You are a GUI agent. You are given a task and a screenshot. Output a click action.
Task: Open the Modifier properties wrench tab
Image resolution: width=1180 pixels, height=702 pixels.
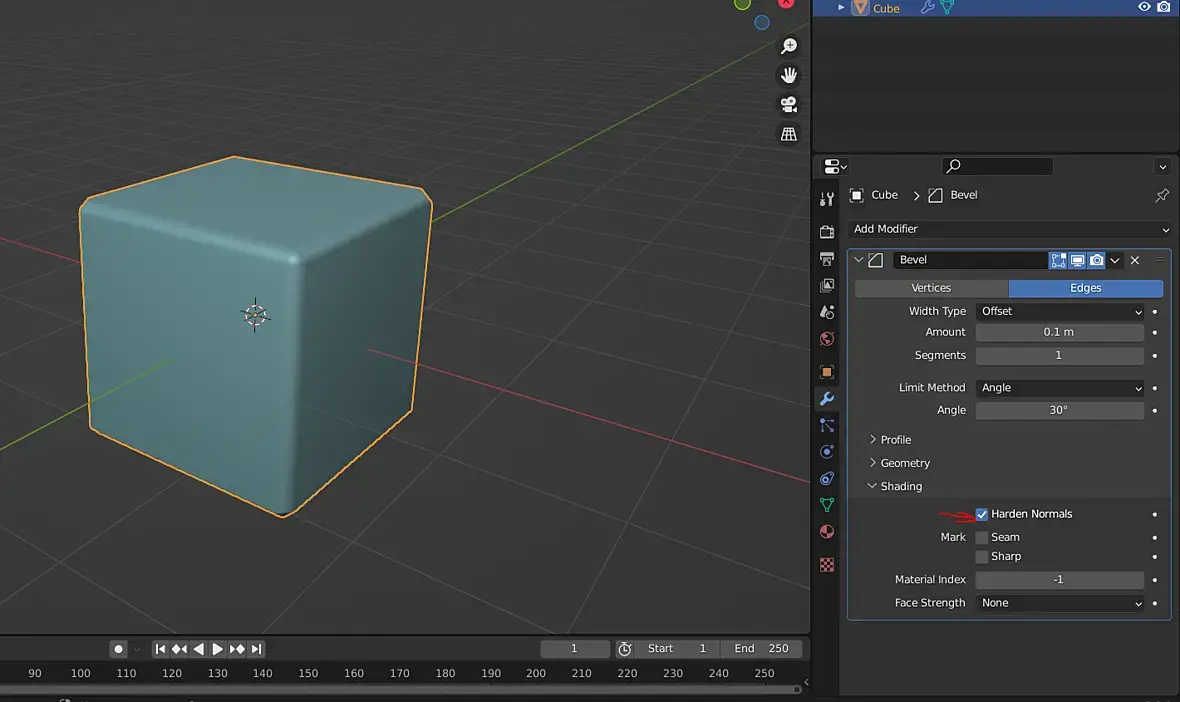pos(826,399)
